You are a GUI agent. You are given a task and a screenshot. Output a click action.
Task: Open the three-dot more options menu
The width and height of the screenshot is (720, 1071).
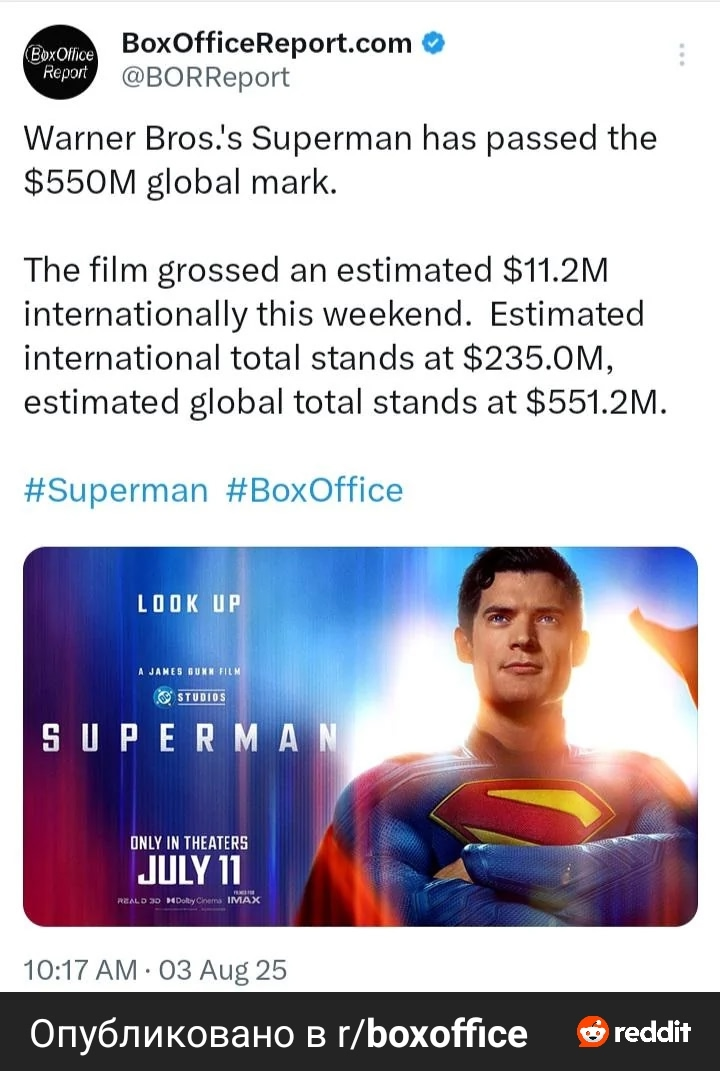(682, 55)
